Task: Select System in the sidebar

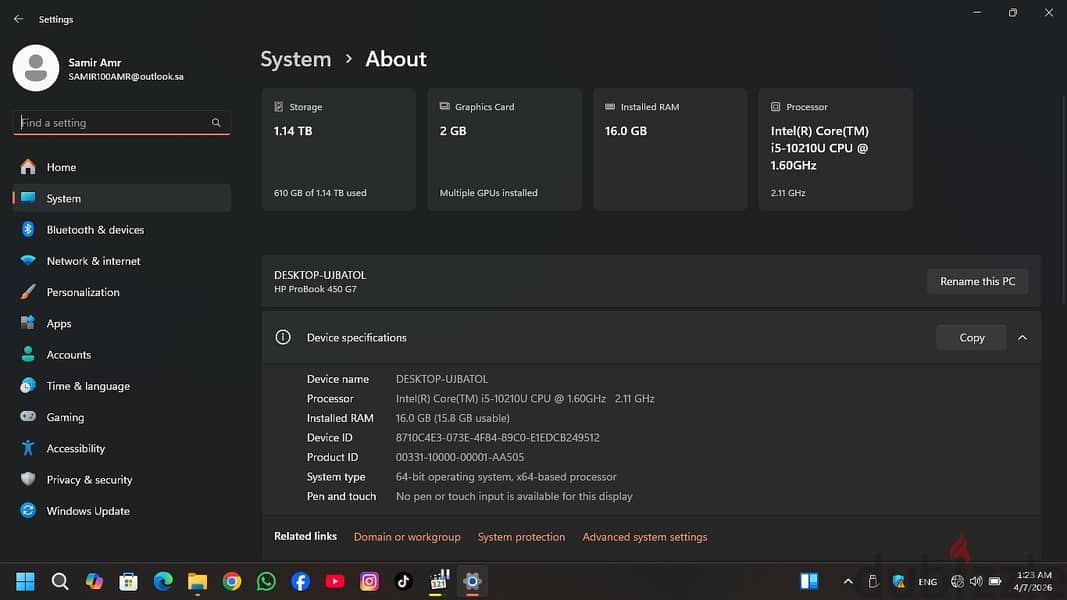Action: pyautogui.click(x=121, y=198)
